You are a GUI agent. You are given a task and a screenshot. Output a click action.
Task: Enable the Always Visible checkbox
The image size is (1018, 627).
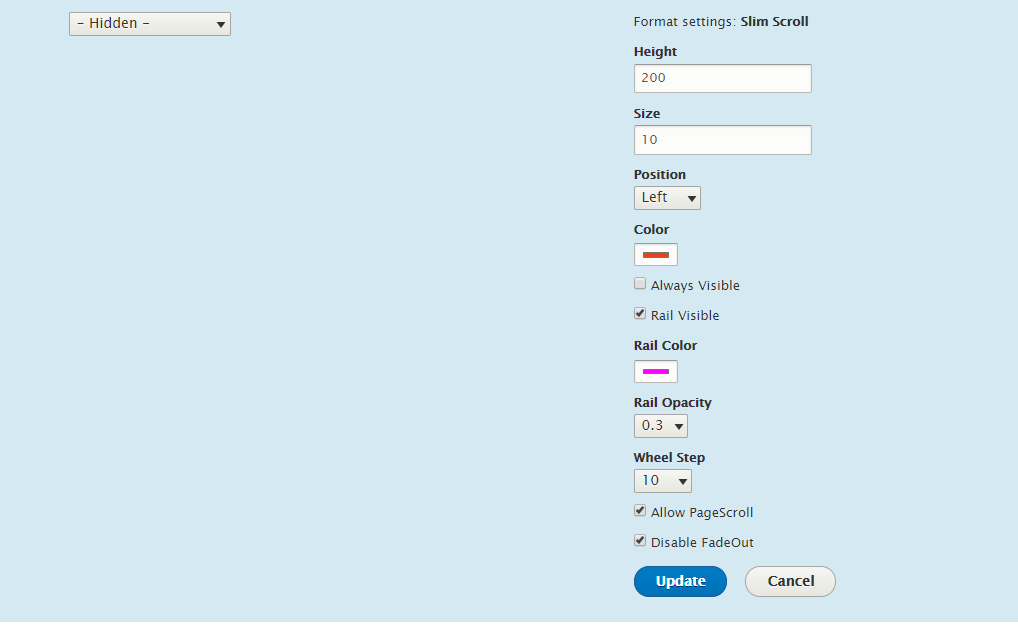(640, 284)
